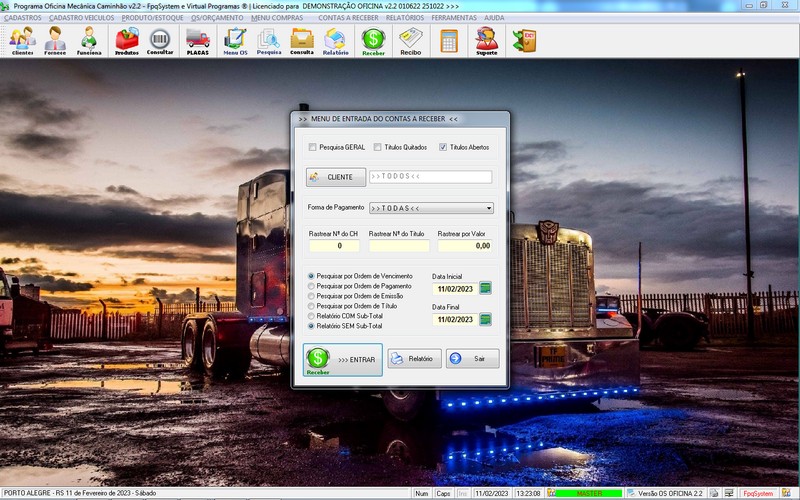
Task: Click the exit door toolbar icon
Action: click(524, 40)
